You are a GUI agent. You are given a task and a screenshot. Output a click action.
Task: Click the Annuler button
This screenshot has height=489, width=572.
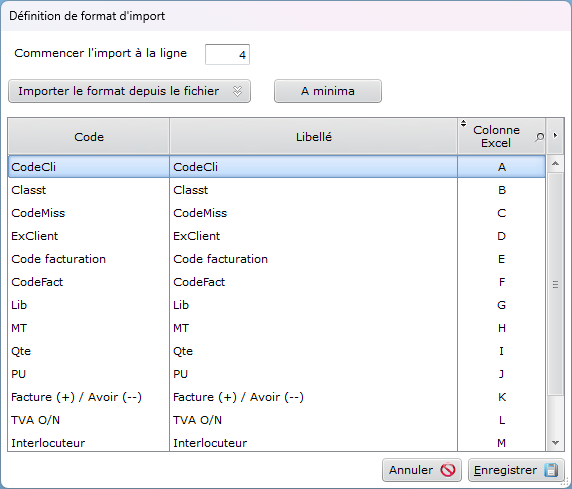click(x=422, y=470)
